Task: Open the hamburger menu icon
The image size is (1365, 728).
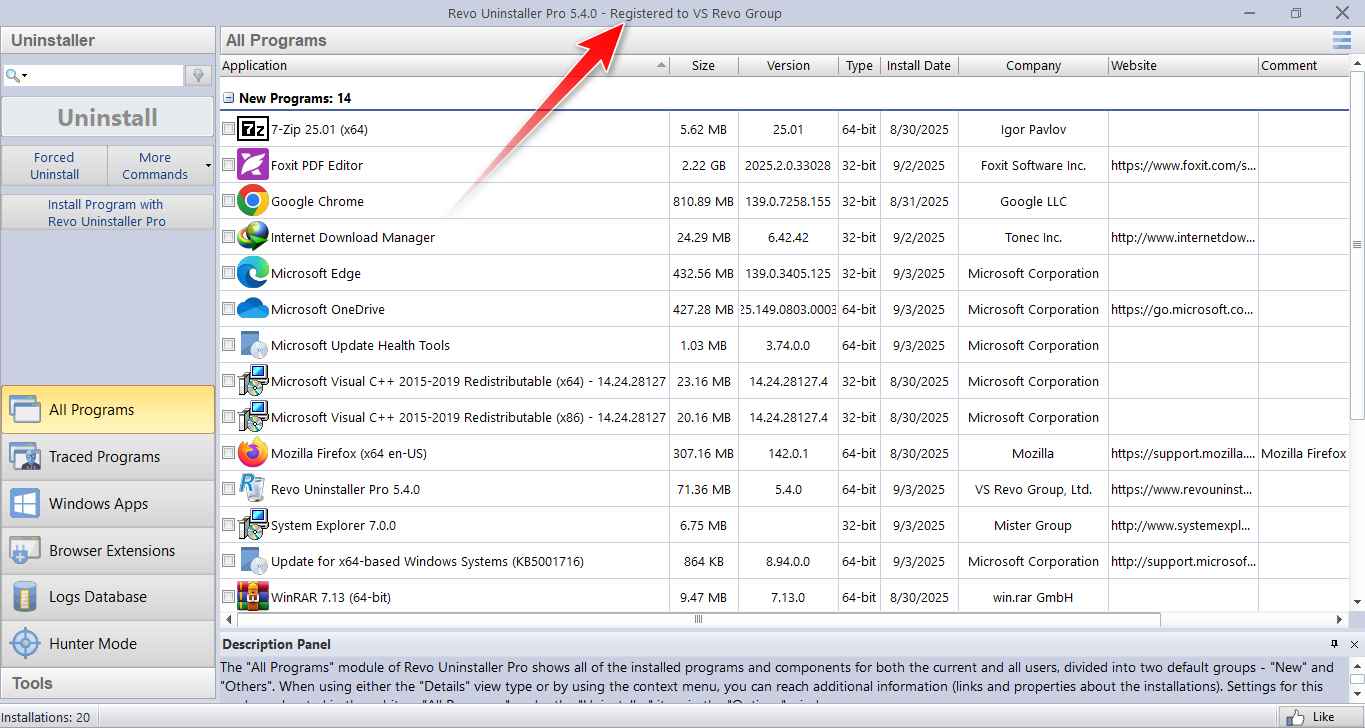Action: tap(1341, 40)
